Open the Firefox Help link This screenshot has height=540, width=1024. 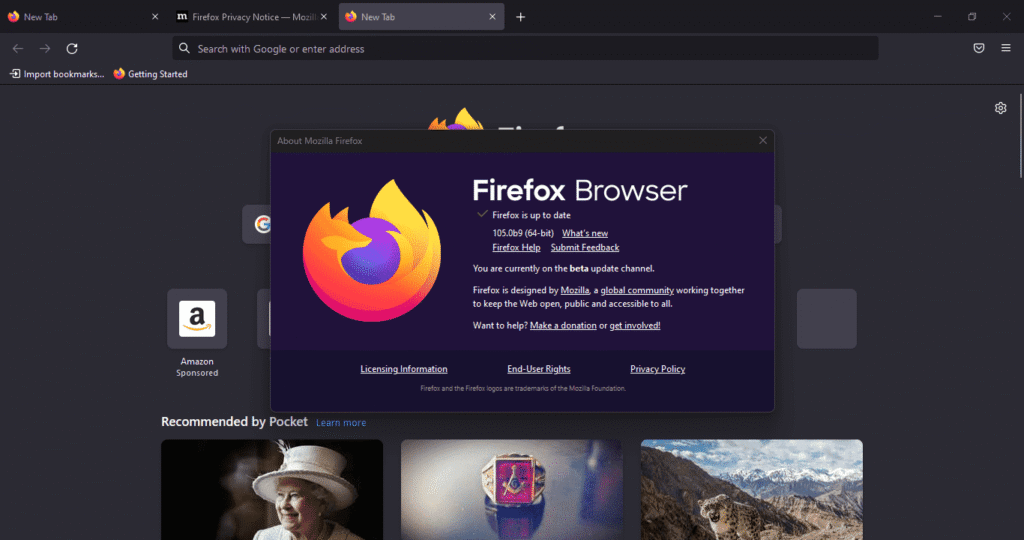pos(516,247)
